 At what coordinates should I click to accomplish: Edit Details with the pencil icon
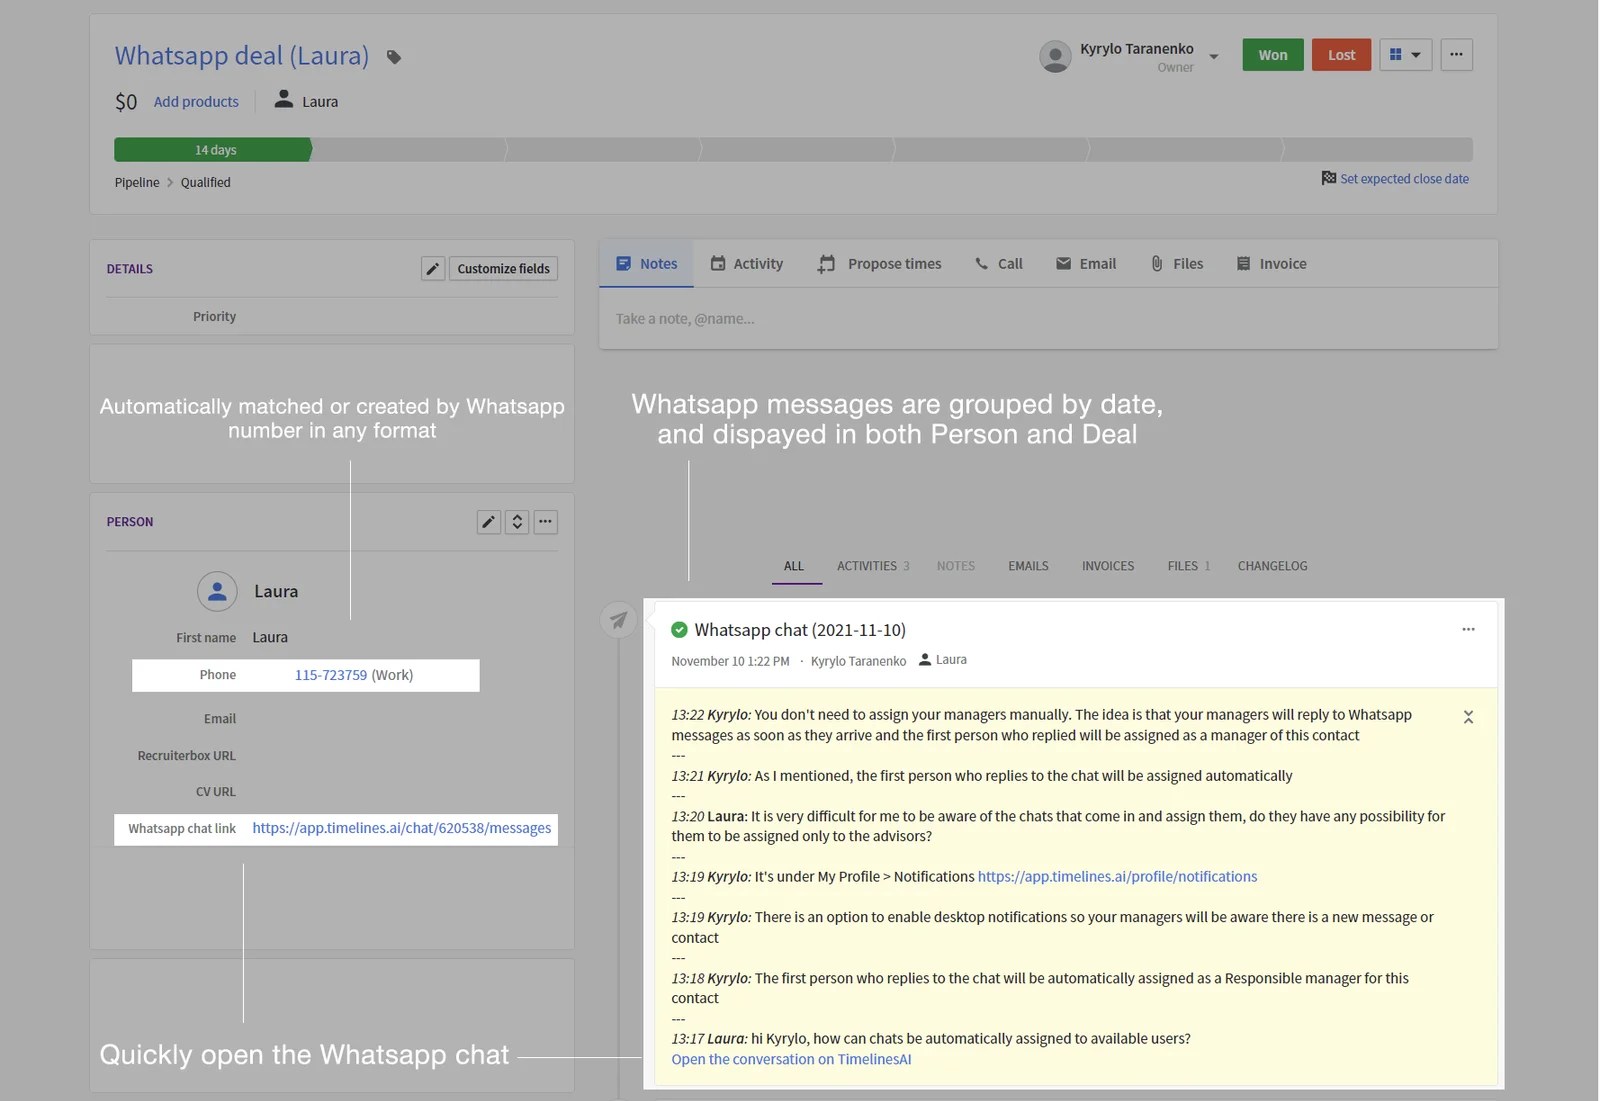433,269
